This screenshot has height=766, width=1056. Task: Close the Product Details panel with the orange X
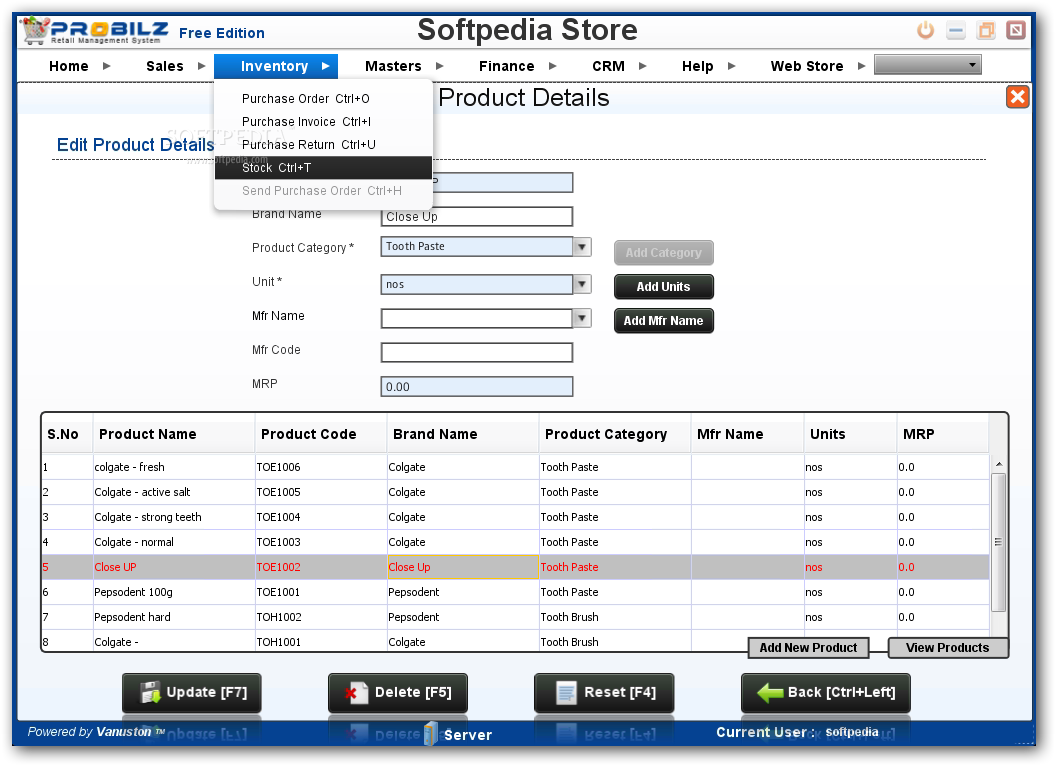pos(1018,97)
